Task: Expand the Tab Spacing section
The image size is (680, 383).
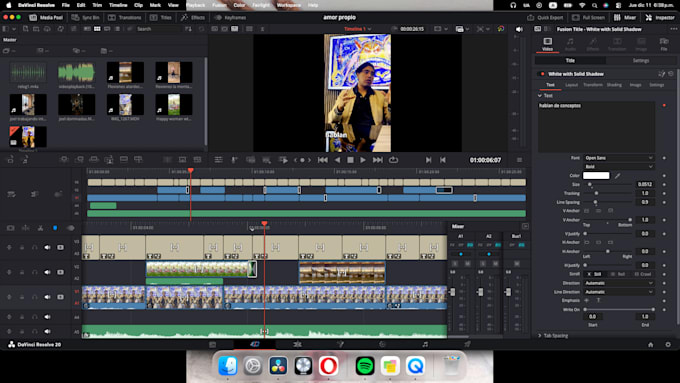Action: tap(540, 336)
